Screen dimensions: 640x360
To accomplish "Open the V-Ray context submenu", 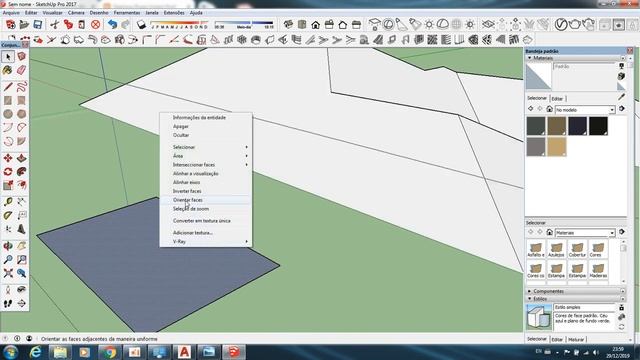I will tap(206, 242).
